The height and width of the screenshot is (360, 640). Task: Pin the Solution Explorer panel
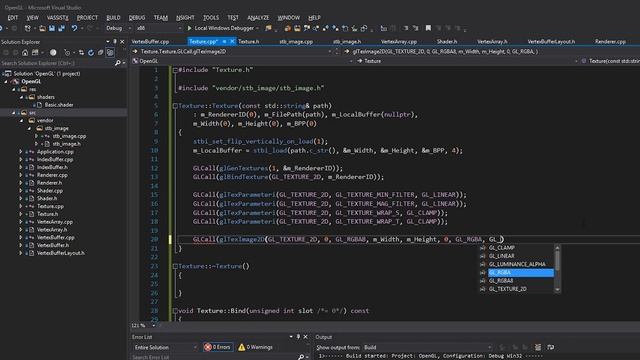click(115, 42)
